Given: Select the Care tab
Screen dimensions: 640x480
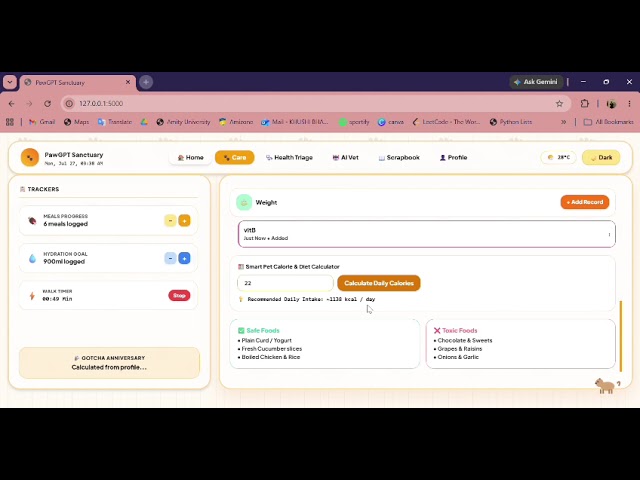Looking at the screenshot, I should tap(235, 158).
